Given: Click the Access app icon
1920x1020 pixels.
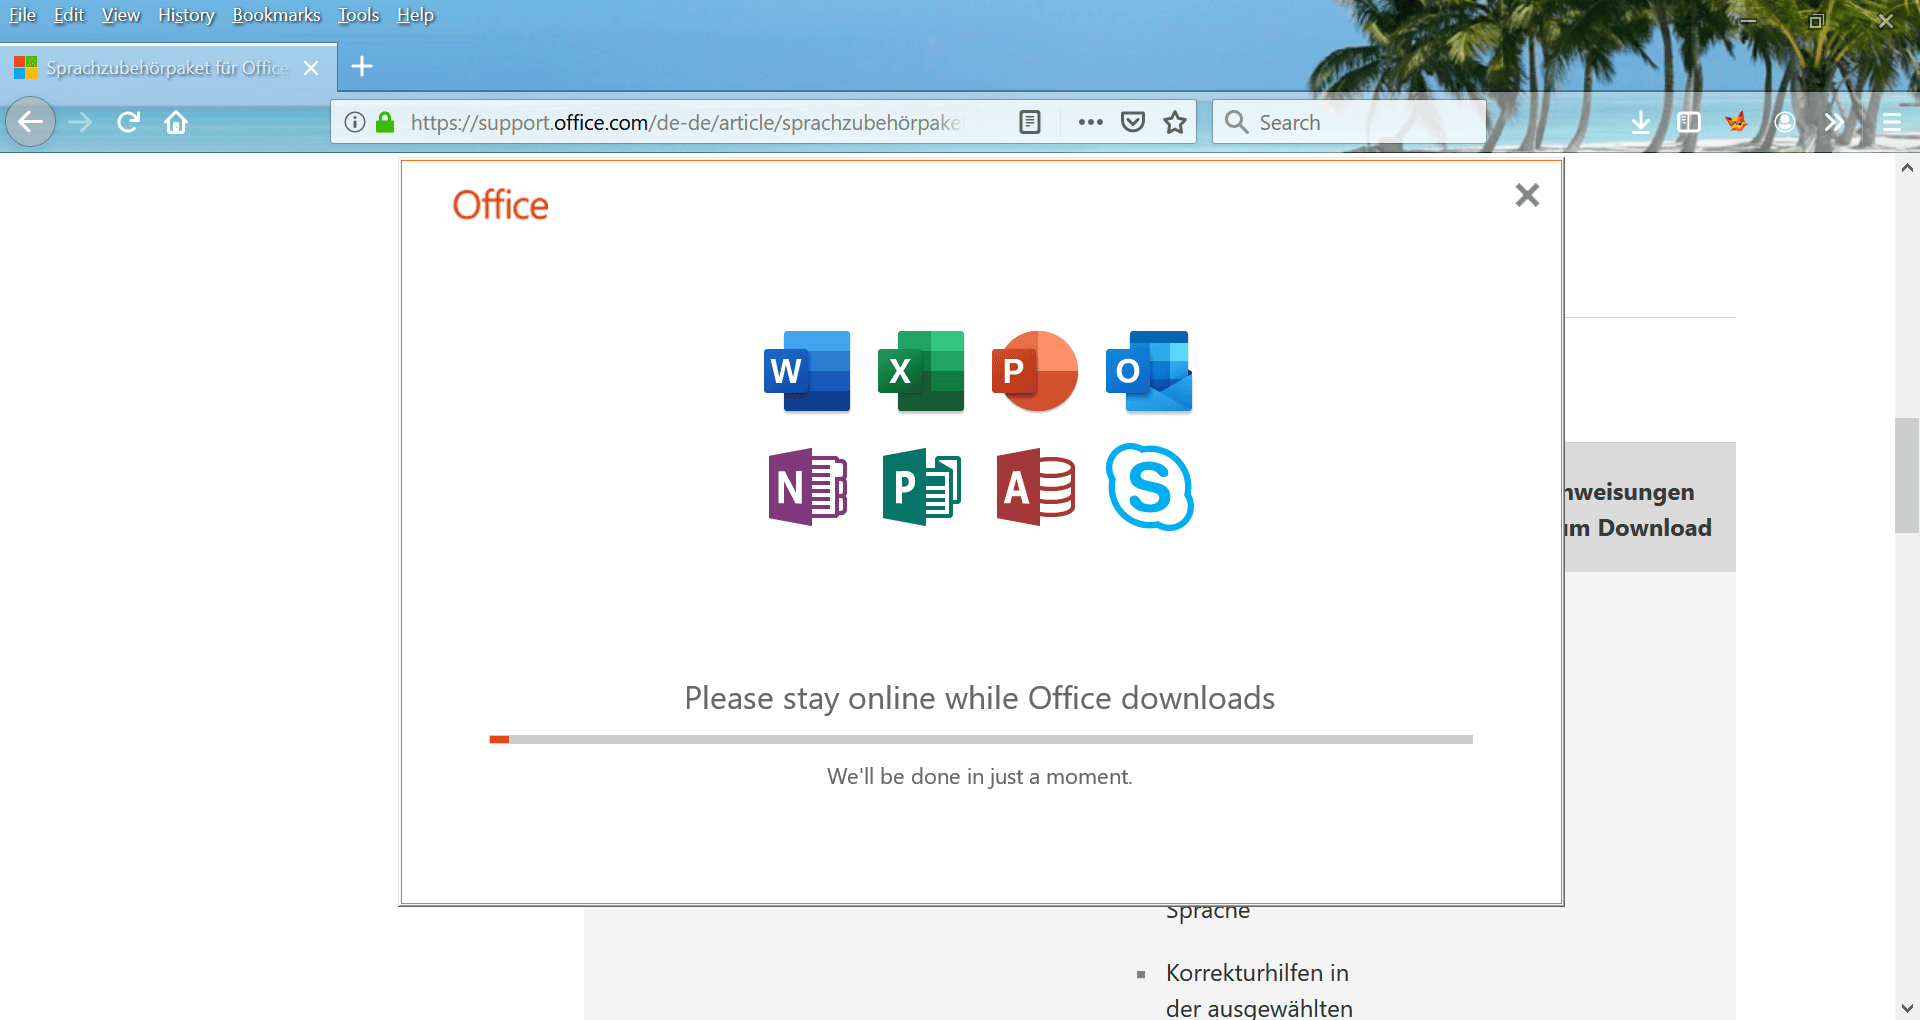Looking at the screenshot, I should click(x=1035, y=487).
